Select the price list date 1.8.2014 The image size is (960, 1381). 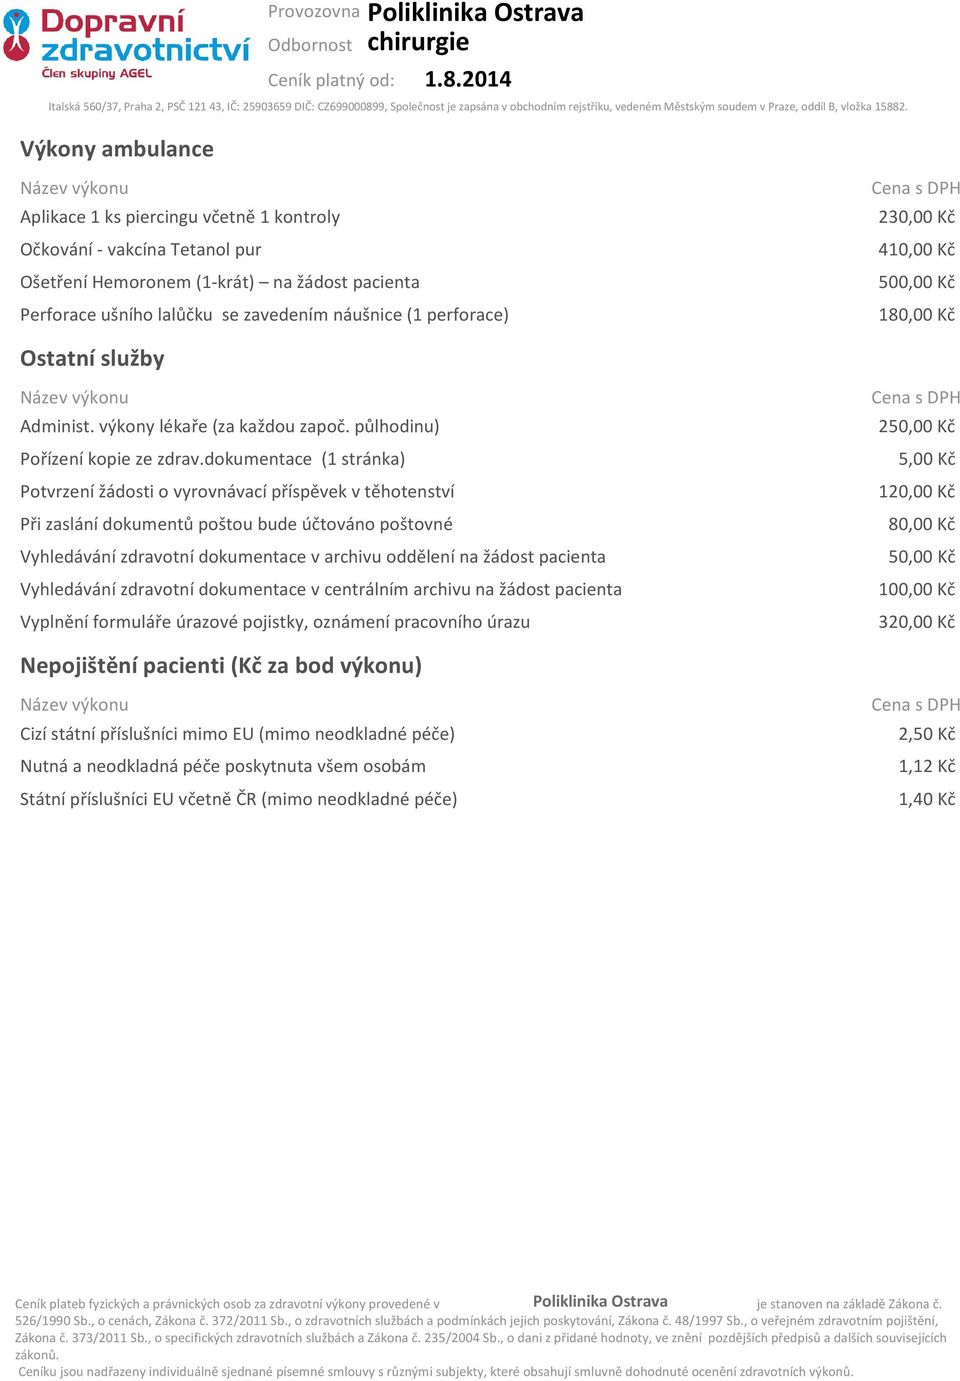468,79
